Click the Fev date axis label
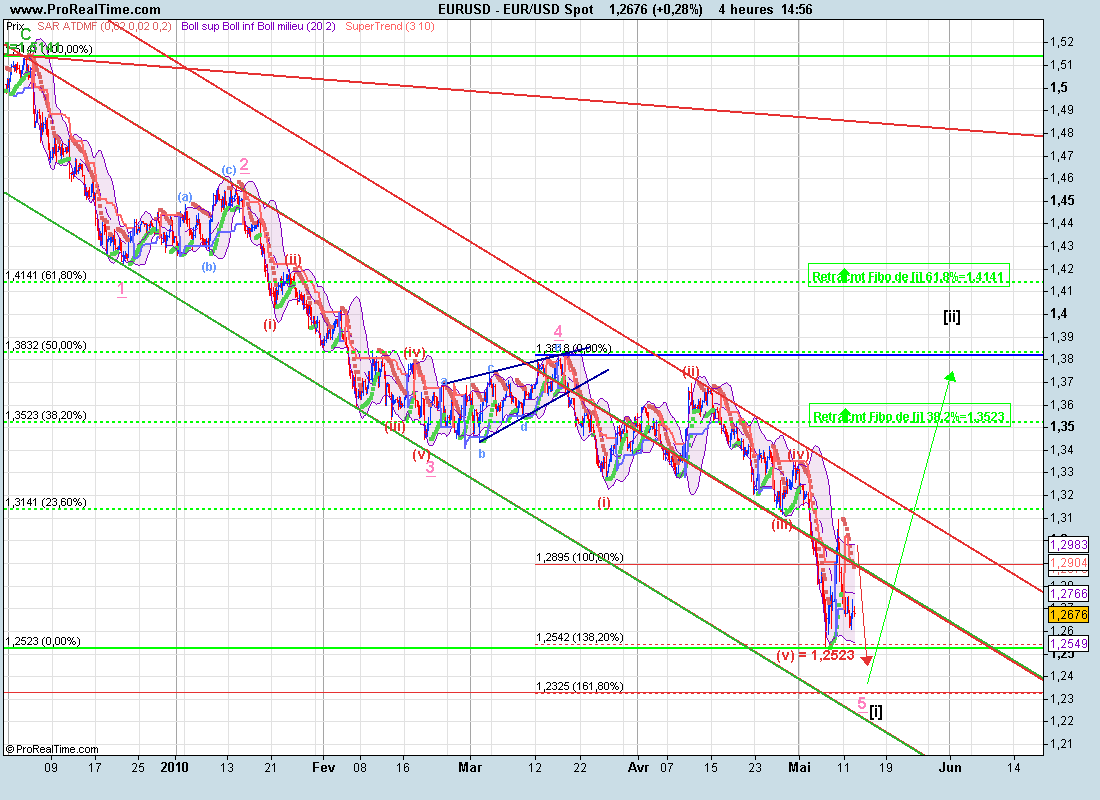The image size is (1100, 800). pos(323,768)
